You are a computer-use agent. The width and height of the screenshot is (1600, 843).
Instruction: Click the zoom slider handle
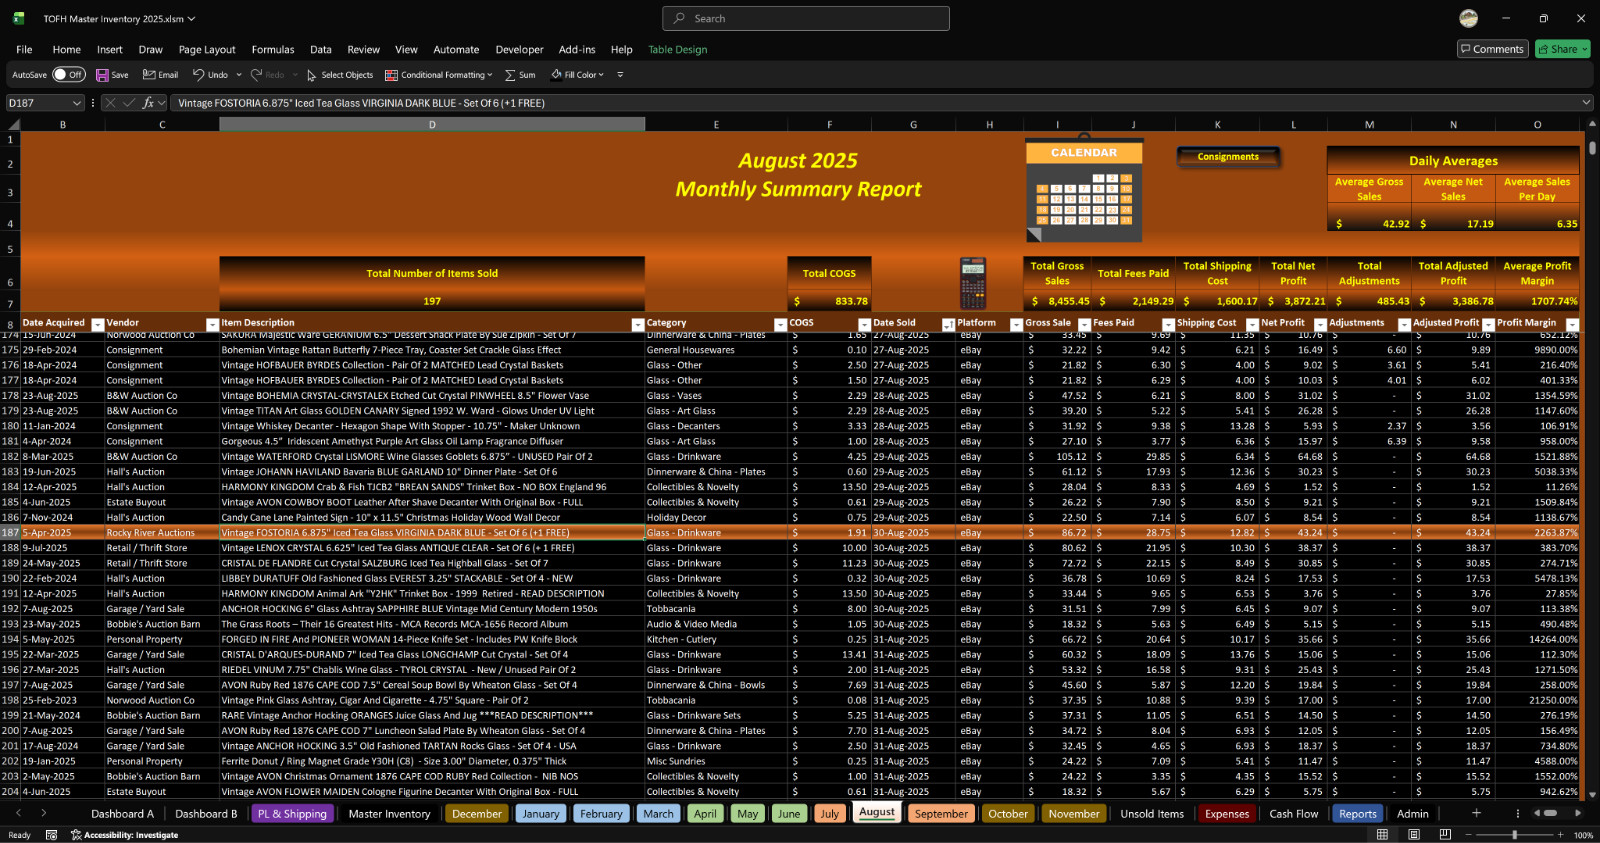[x=1514, y=835]
